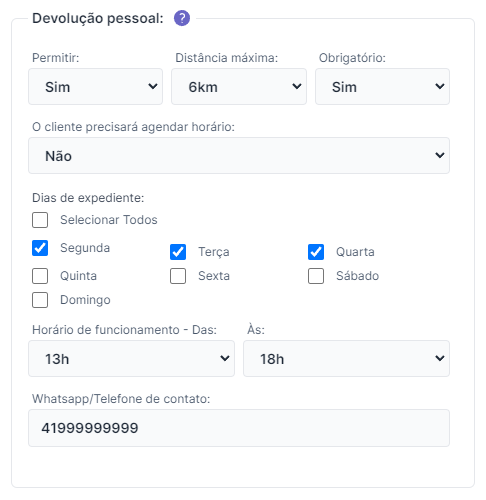Uncheck the Terça checkbox

[x=178, y=252]
